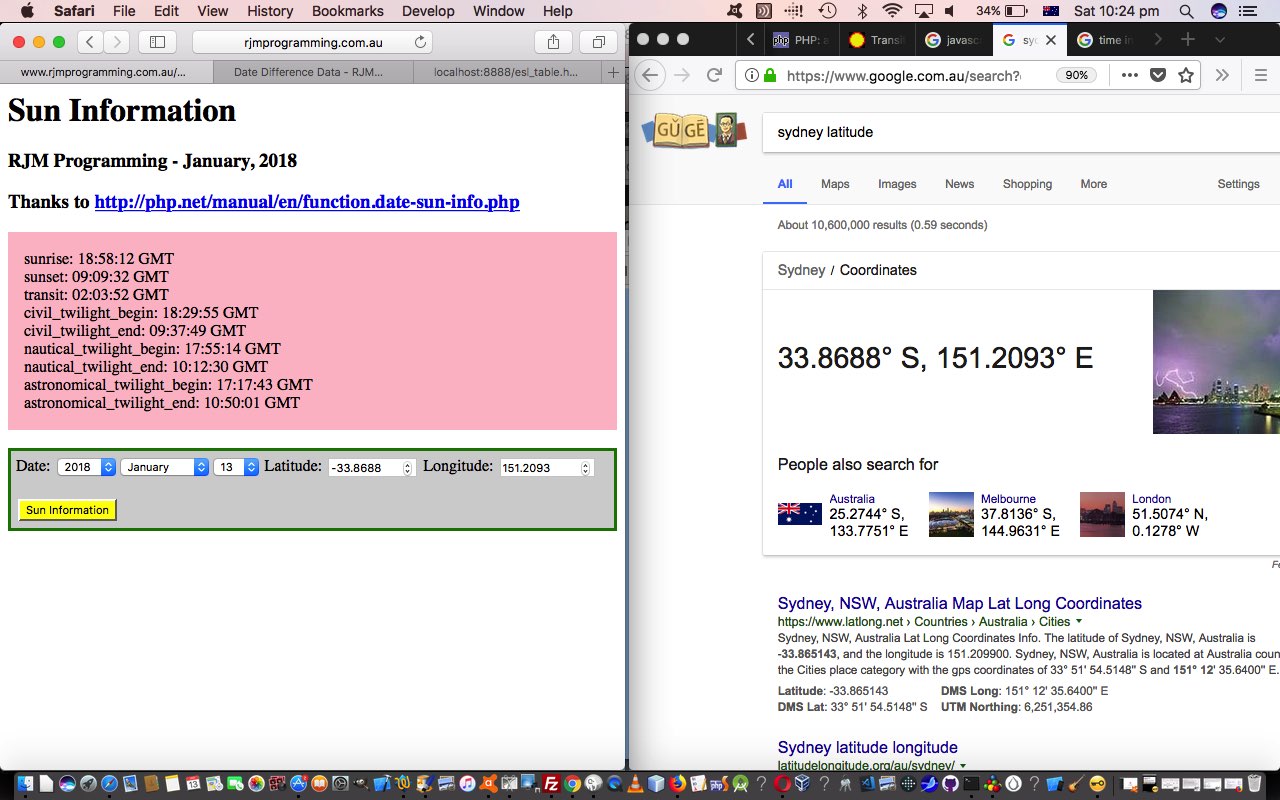
Task: Open Spotlight search in menu bar
Action: point(1186,11)
